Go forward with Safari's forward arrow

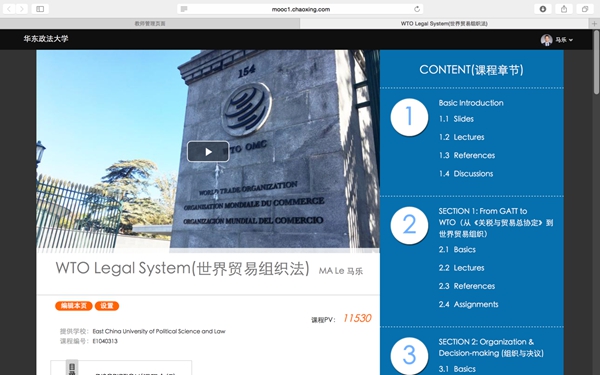(x=22, y=9)
